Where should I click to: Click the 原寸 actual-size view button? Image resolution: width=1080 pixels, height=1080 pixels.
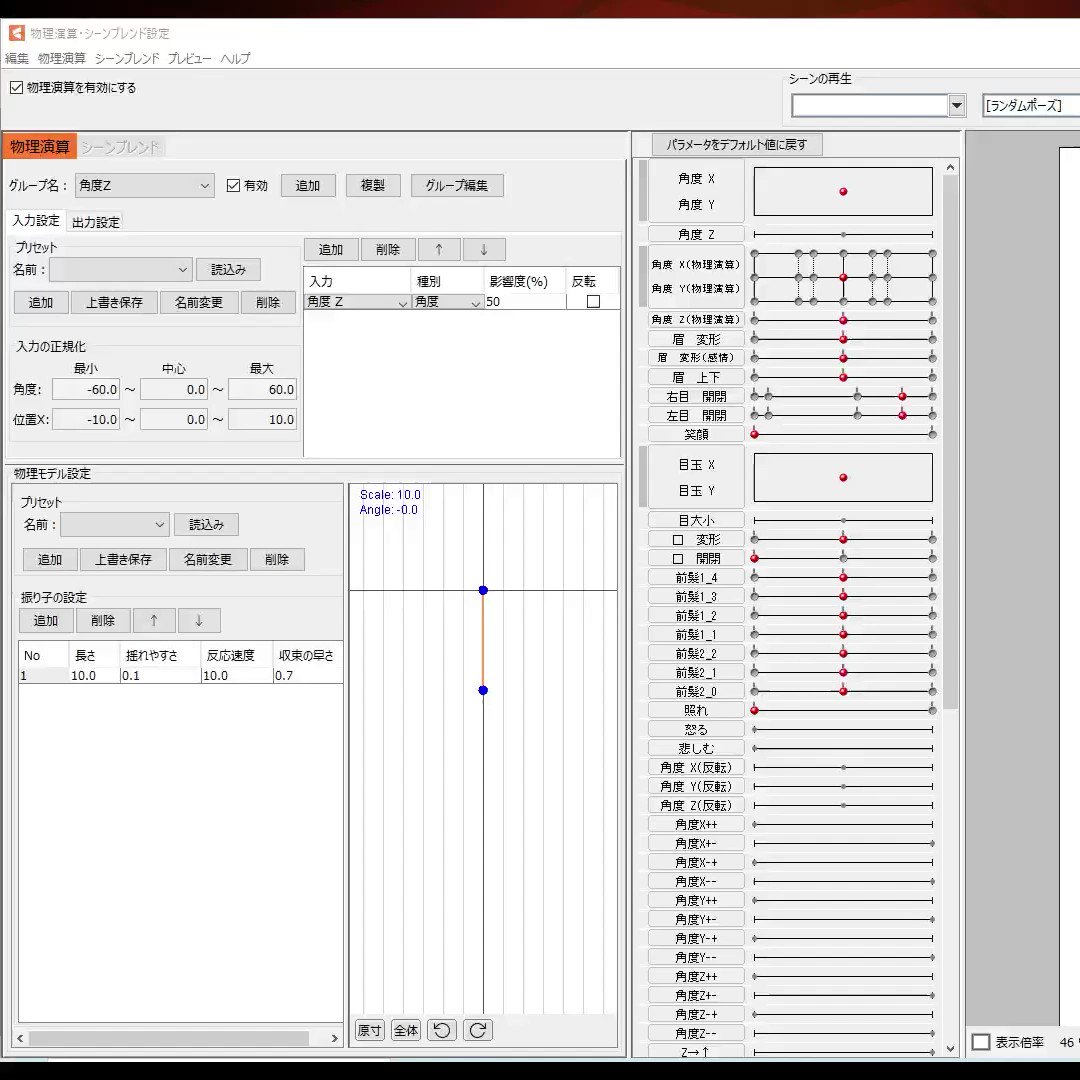pos(370,1030)
